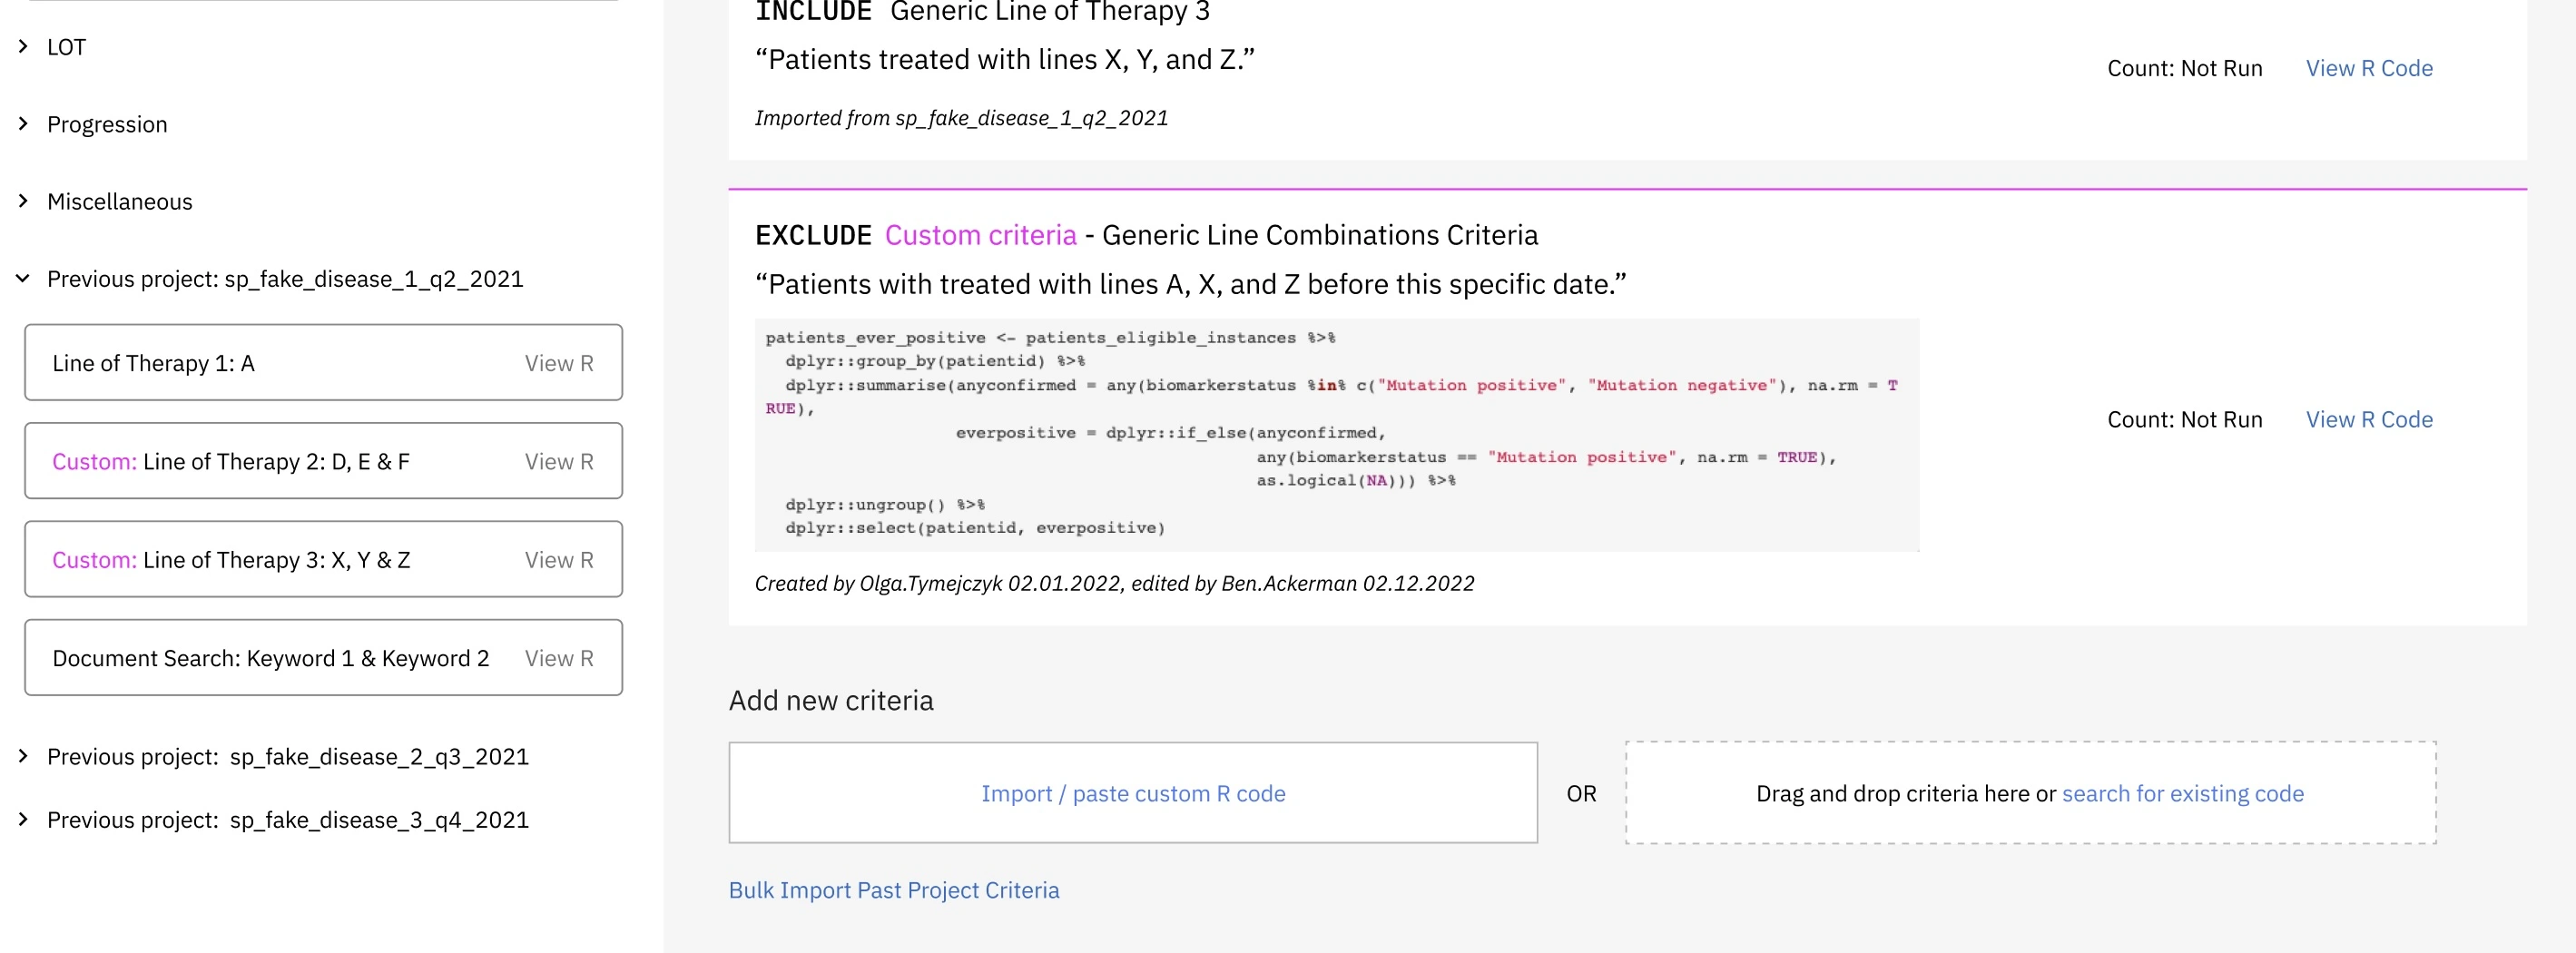Expand the Progression category chevron

click(23, 123)
